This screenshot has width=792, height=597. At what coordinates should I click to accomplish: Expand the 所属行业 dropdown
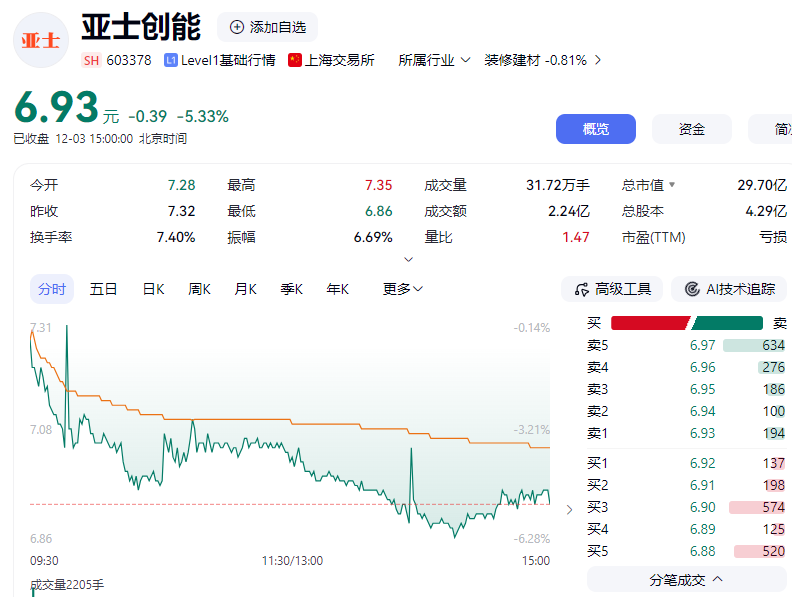[x=434, y=60]
